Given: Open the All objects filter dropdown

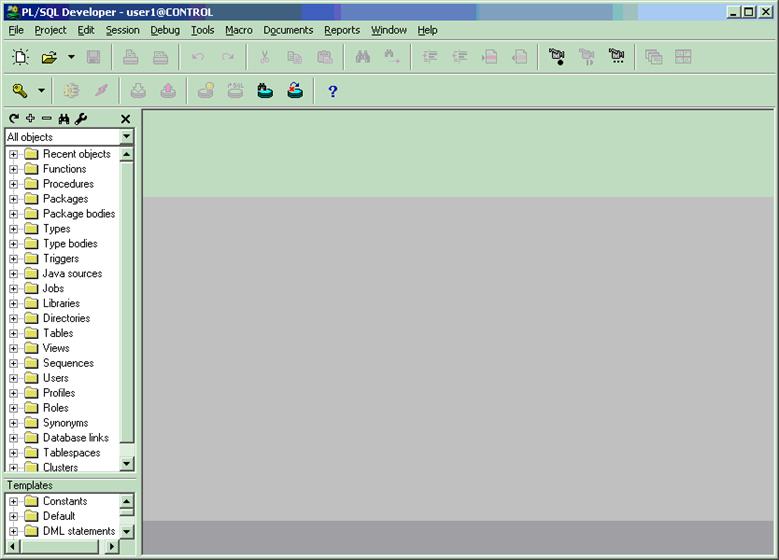Looking at the screenshot, I should [x=126, y=137].
